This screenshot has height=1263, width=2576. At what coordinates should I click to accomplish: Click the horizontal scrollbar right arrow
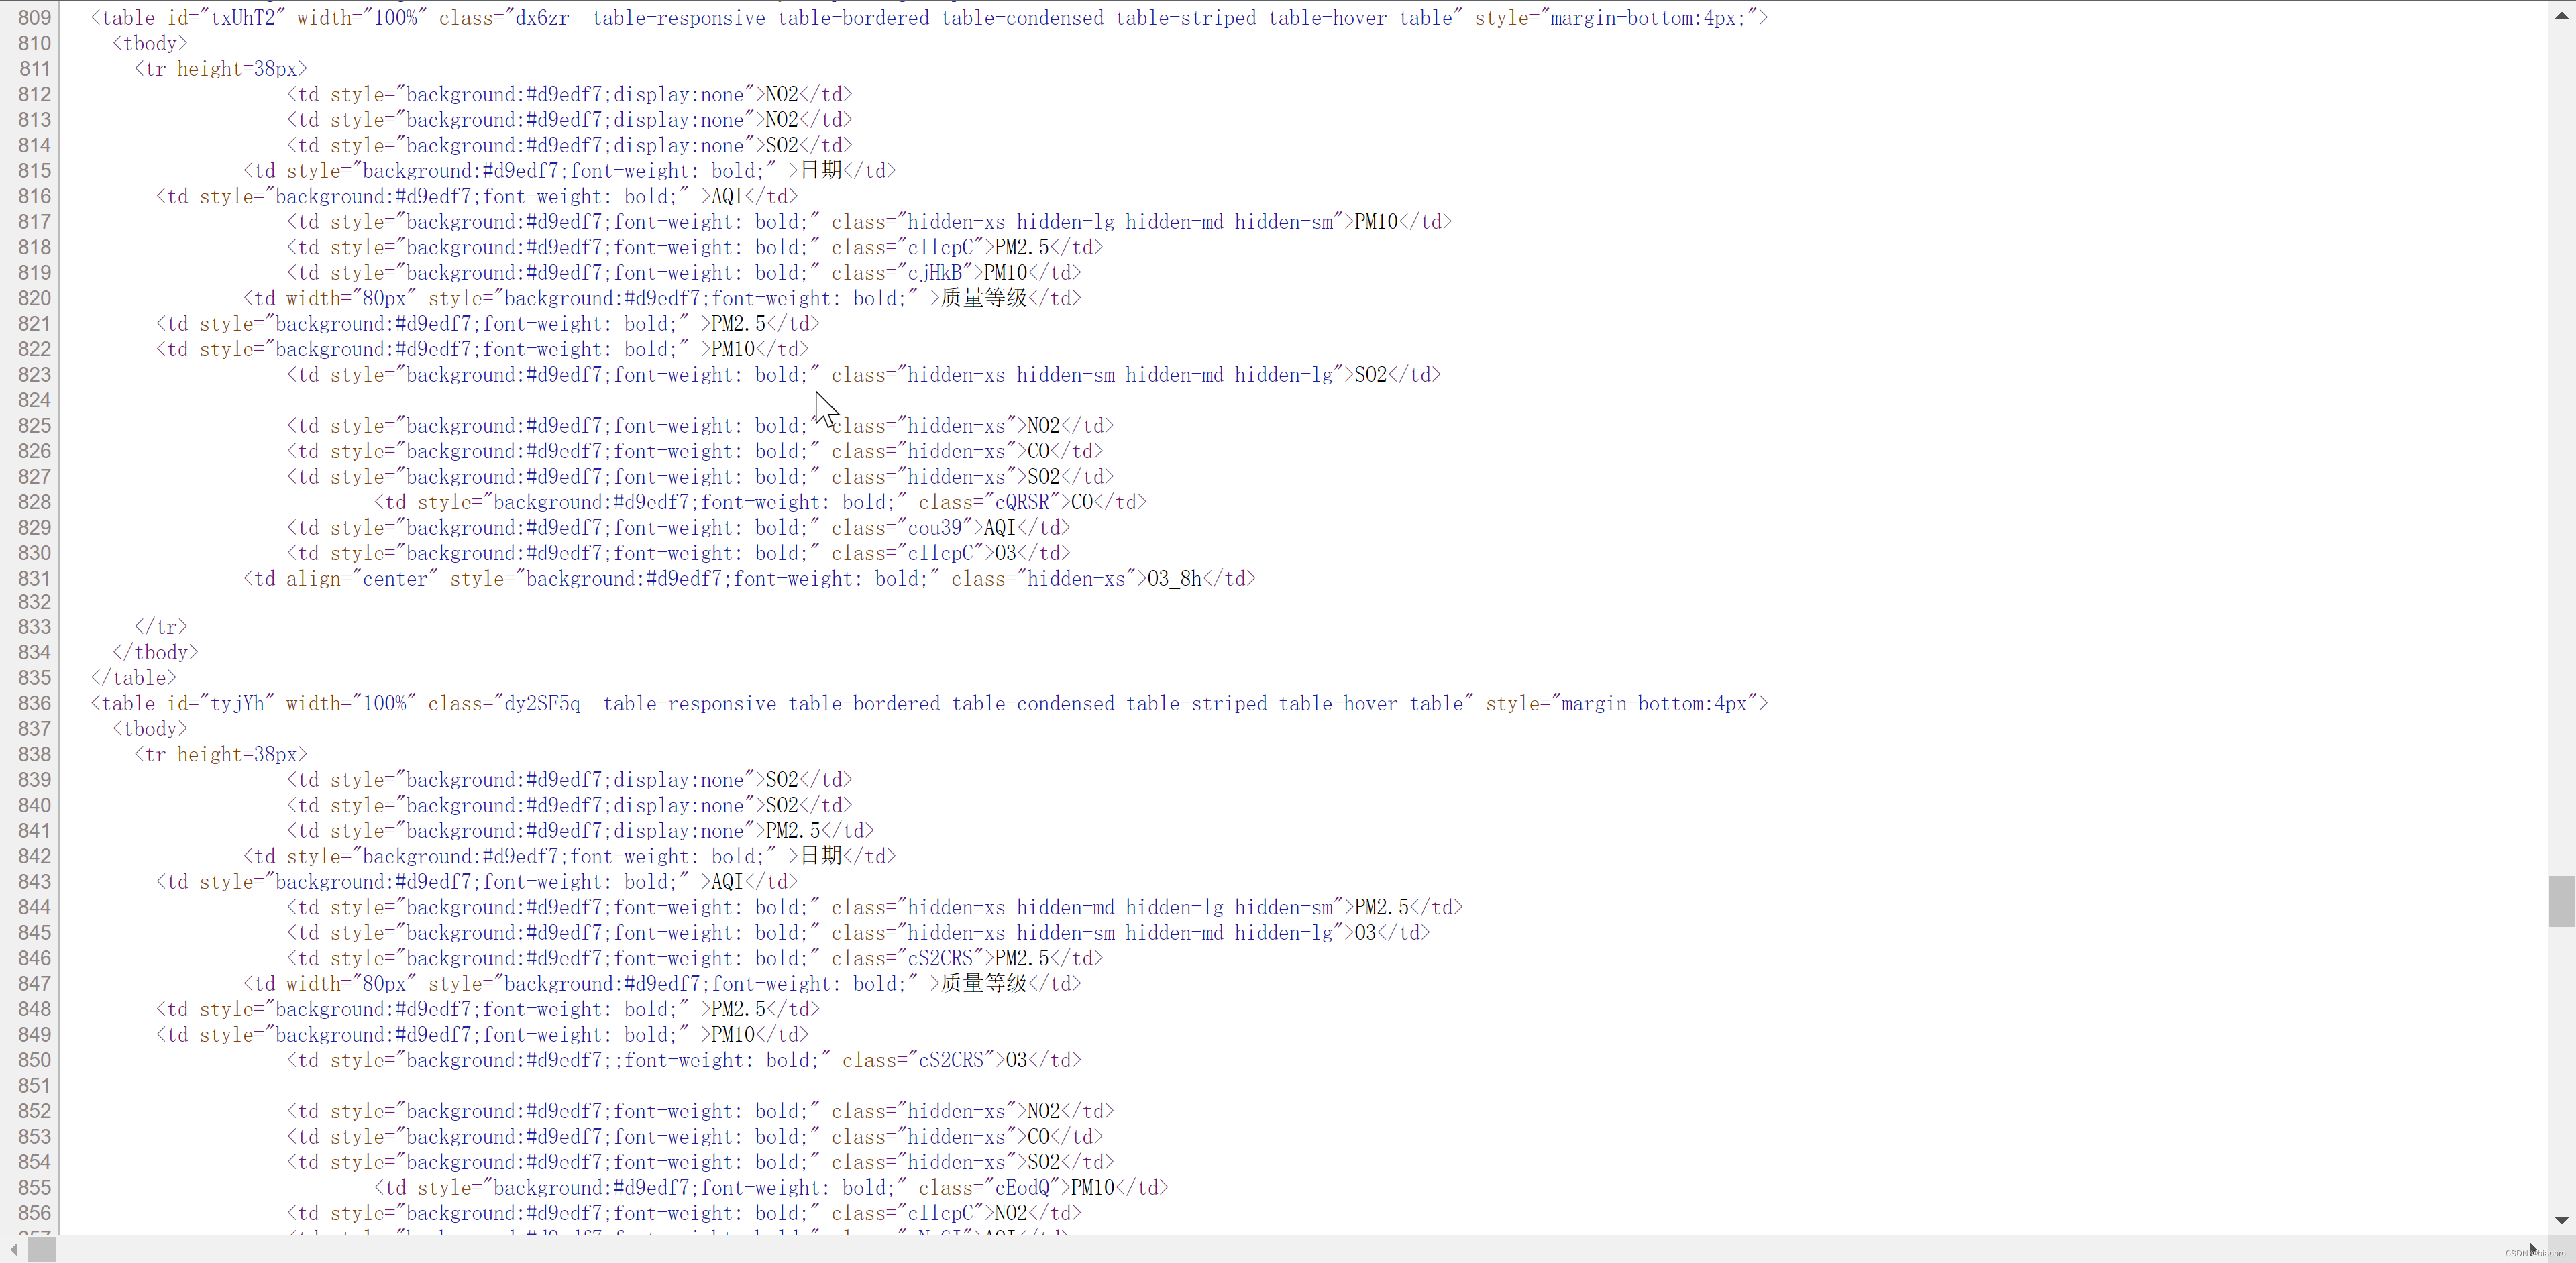[2533, 1250]
